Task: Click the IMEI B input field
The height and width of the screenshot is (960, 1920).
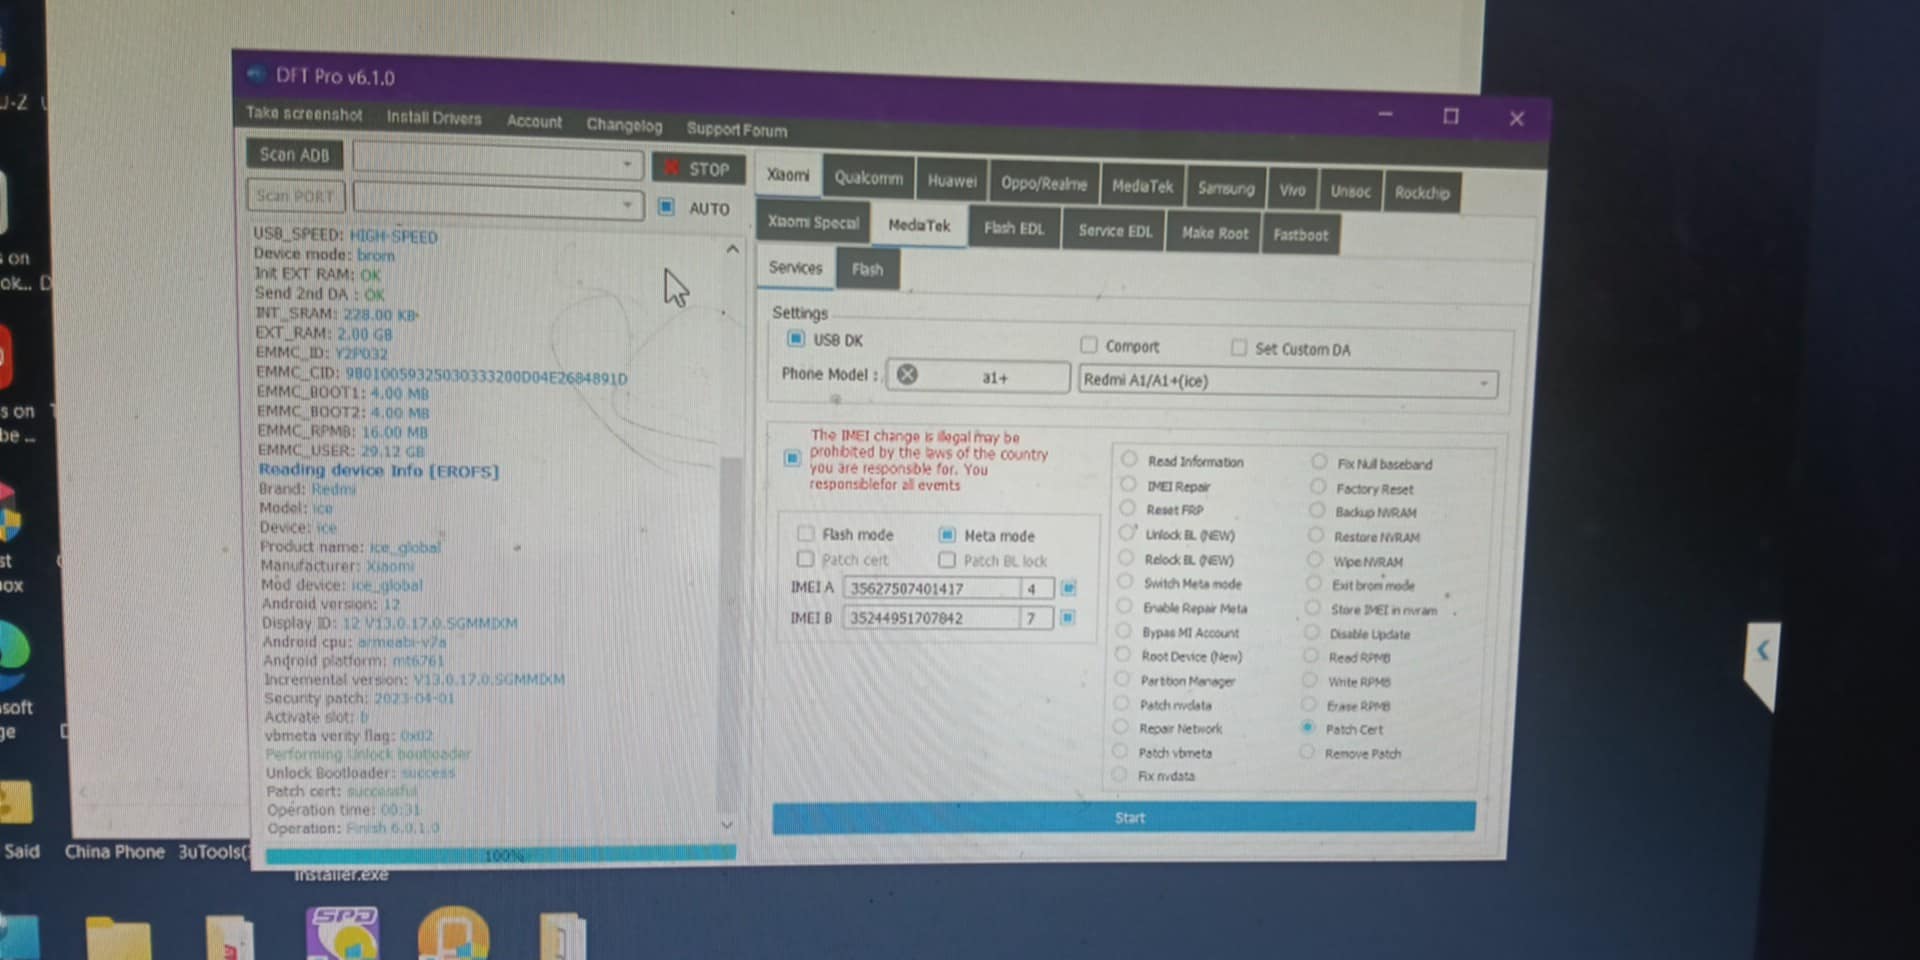Action: (932, 618)
